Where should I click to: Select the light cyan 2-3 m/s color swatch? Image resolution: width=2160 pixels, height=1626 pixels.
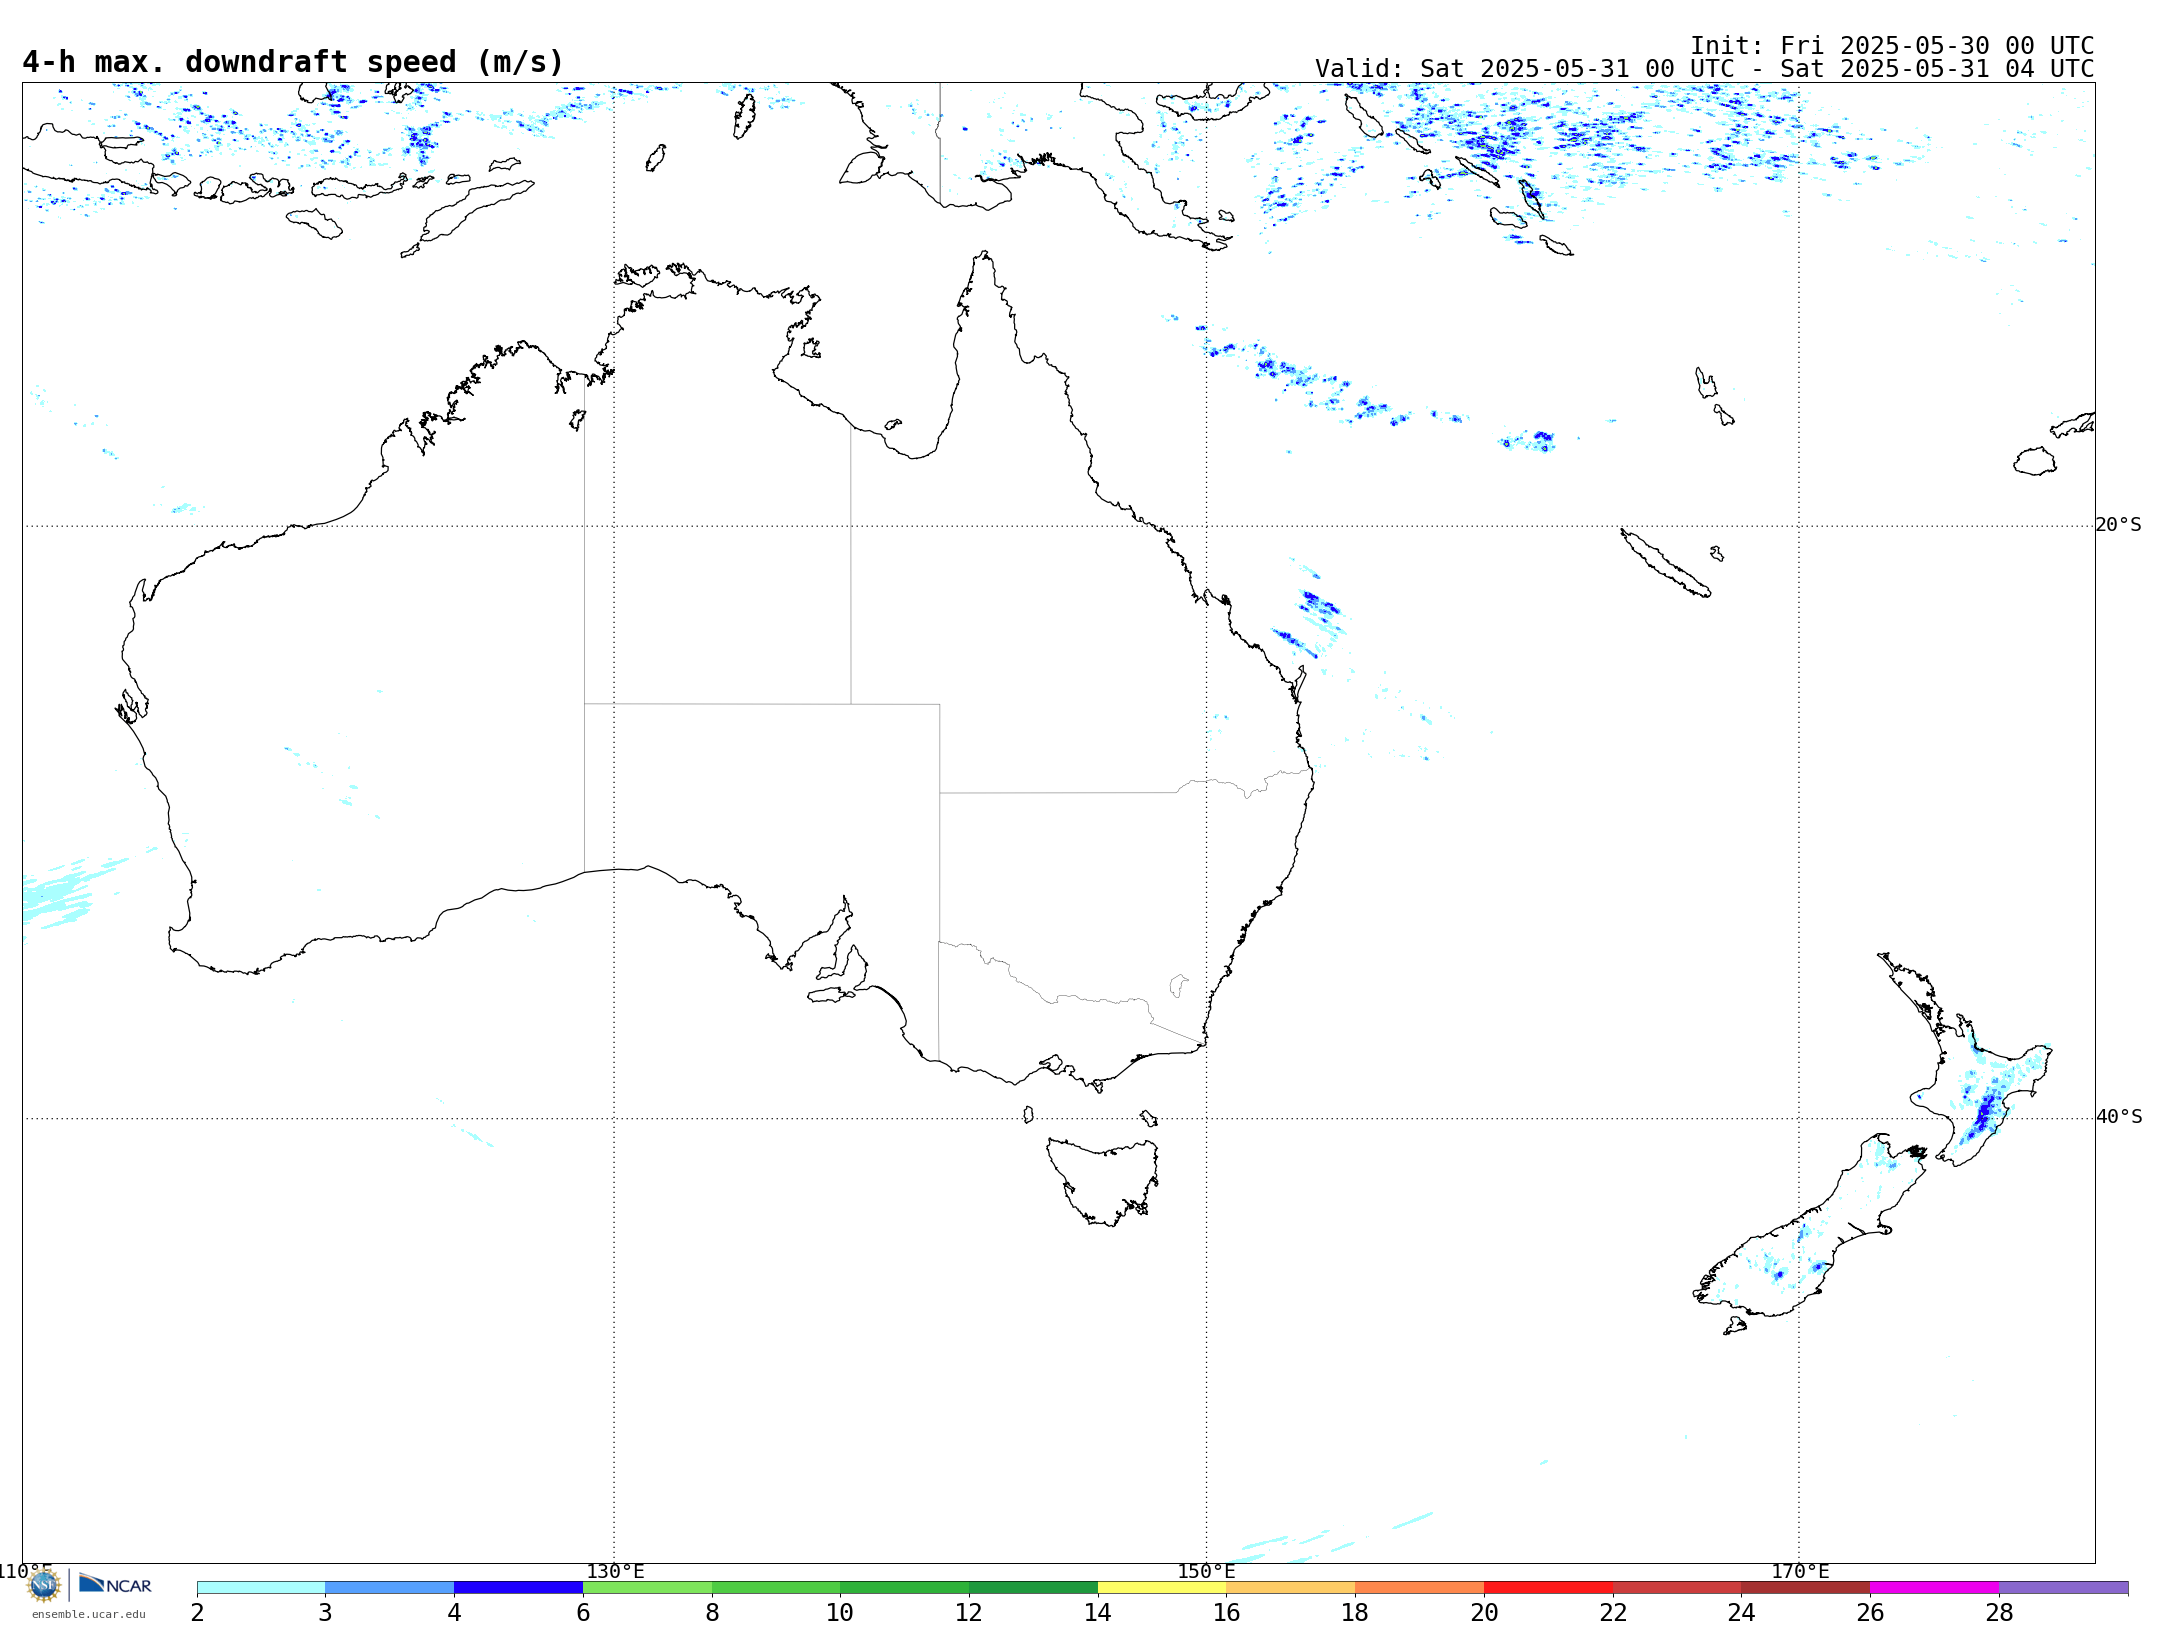[261, 1588]
